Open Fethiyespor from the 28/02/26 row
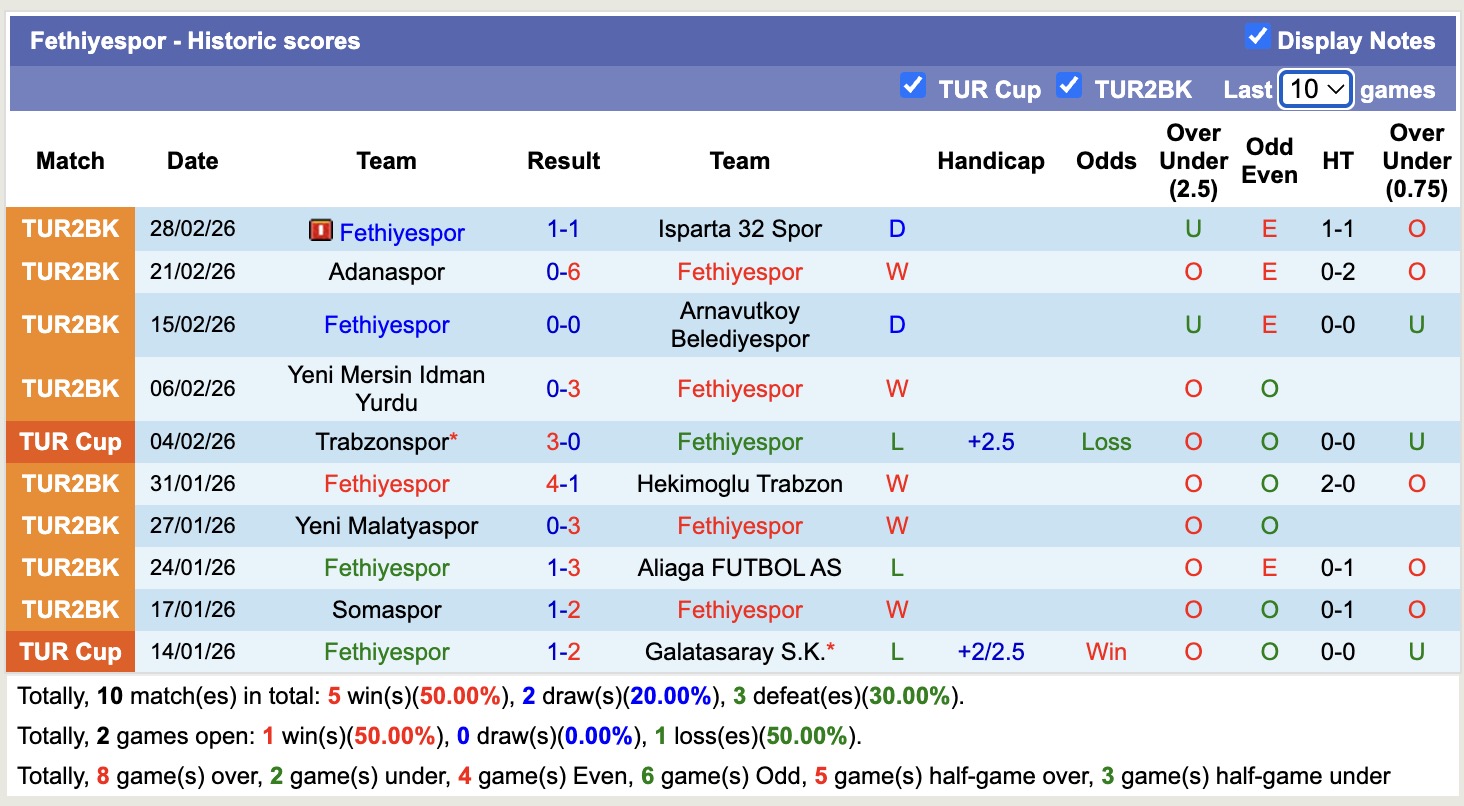Screen dimensions: 1464x806 [401, 232]
